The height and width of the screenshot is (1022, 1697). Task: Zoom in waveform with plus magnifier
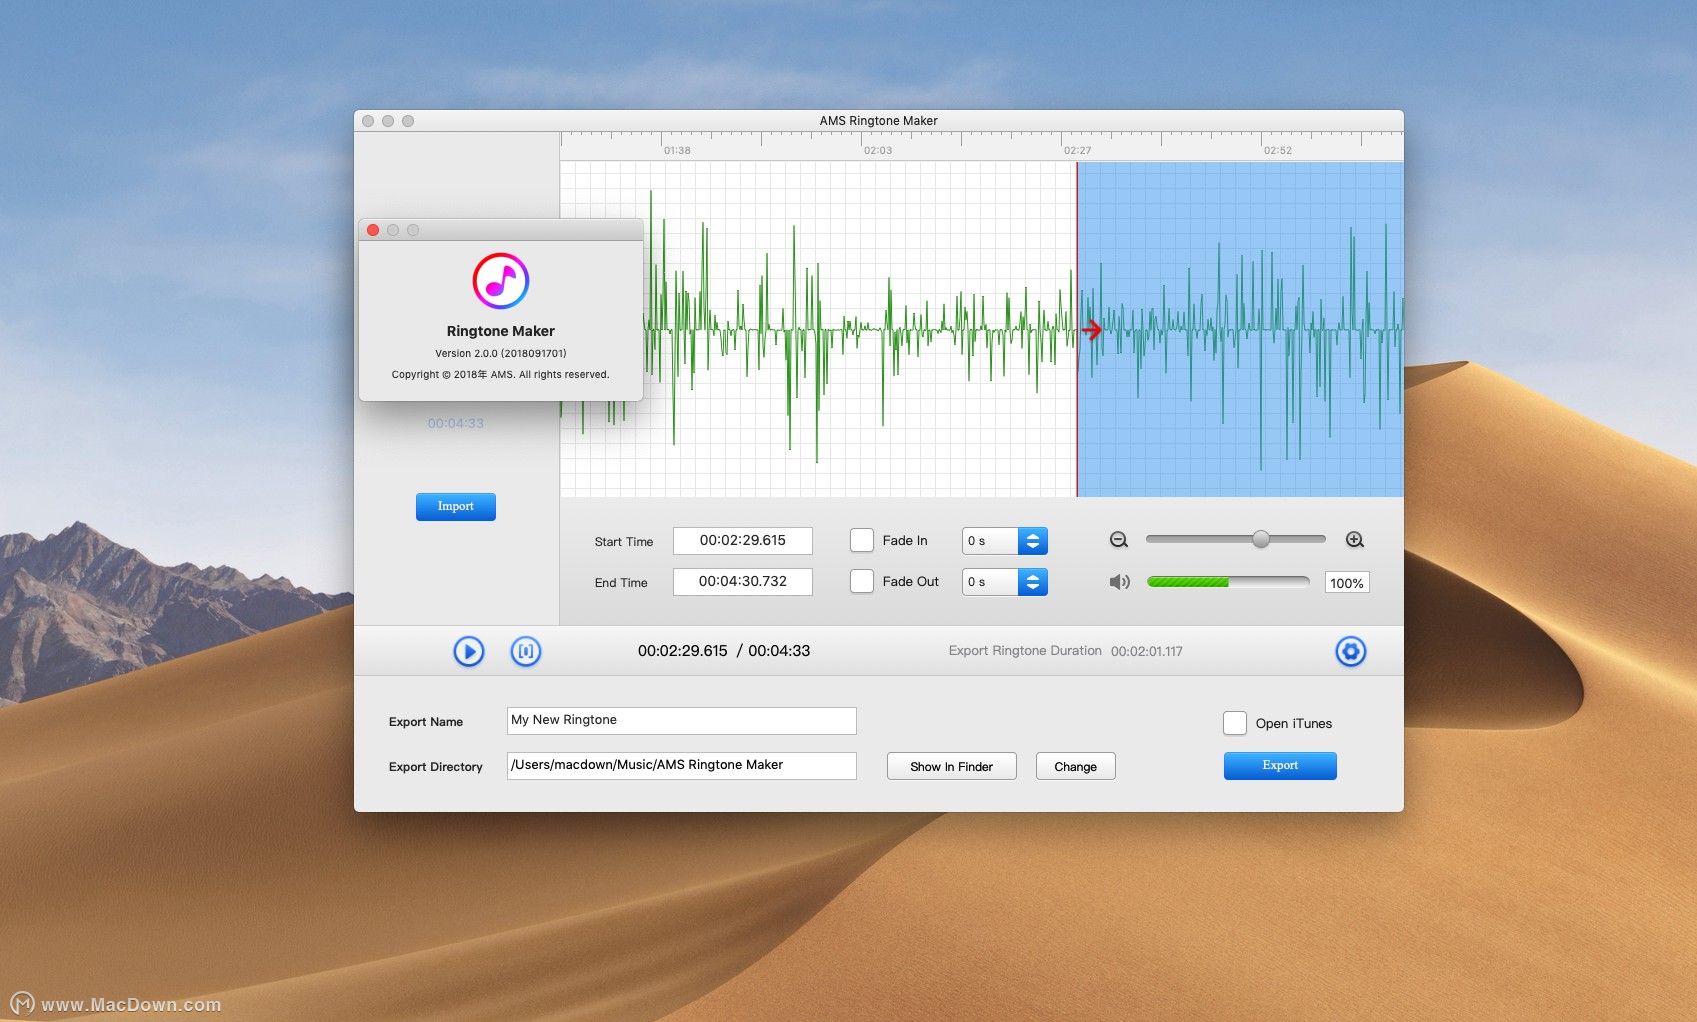pyautogui.click(x=1355, y=540)
